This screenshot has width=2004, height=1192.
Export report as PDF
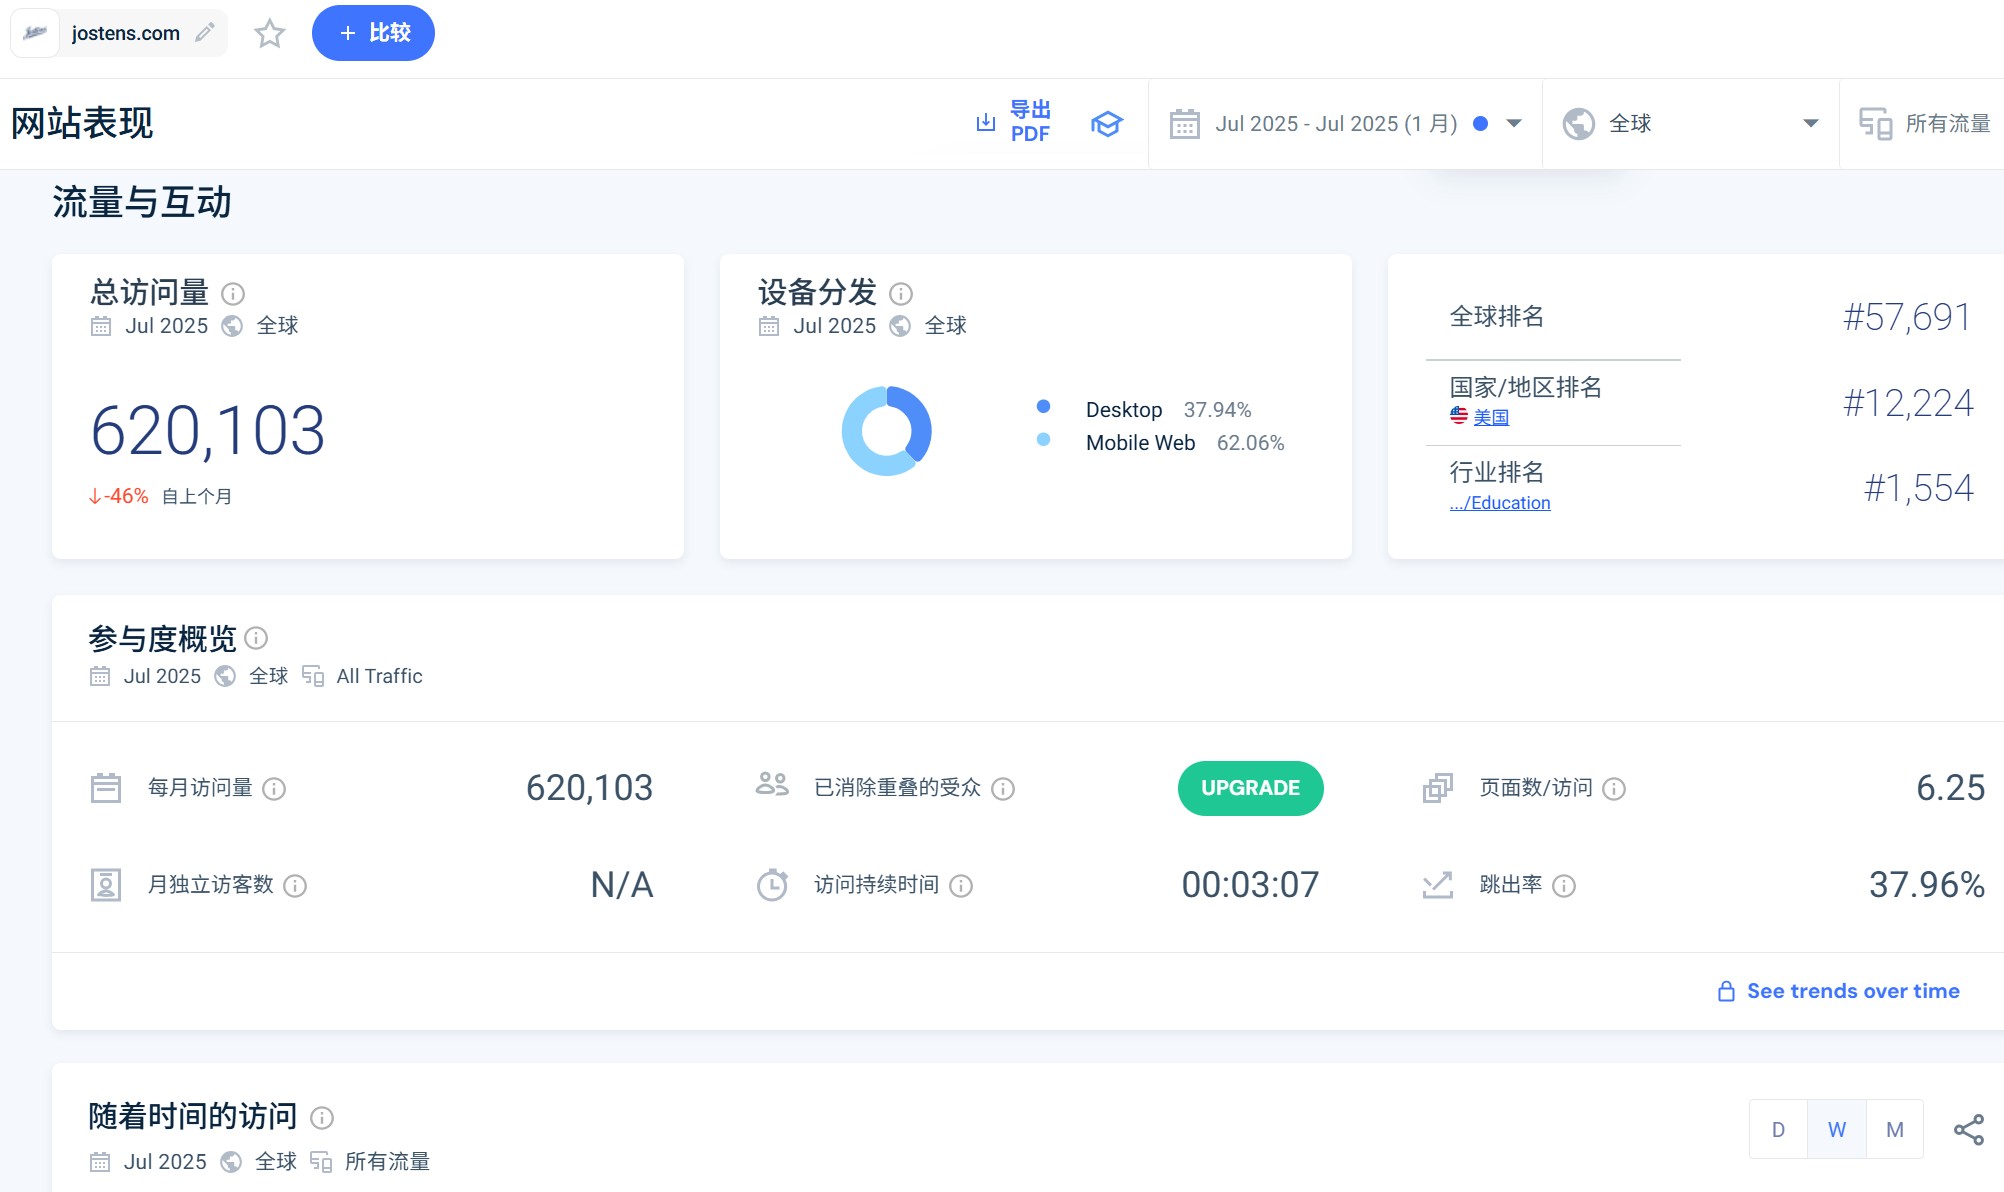(1014, 122)
